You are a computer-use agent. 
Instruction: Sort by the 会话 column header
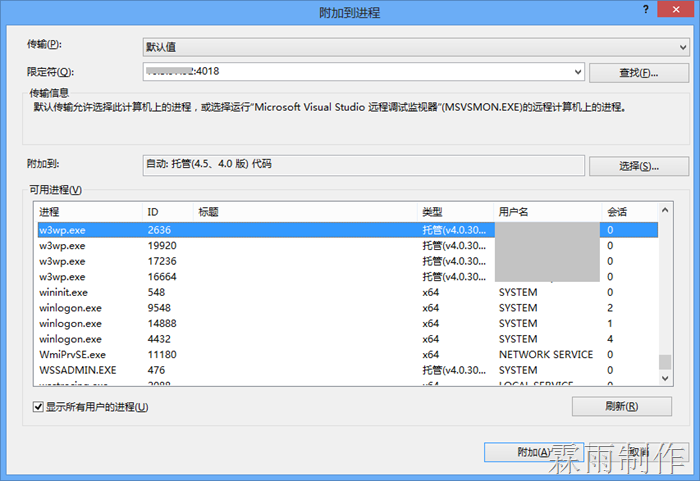pyautogui.click(x=629, y=212)
